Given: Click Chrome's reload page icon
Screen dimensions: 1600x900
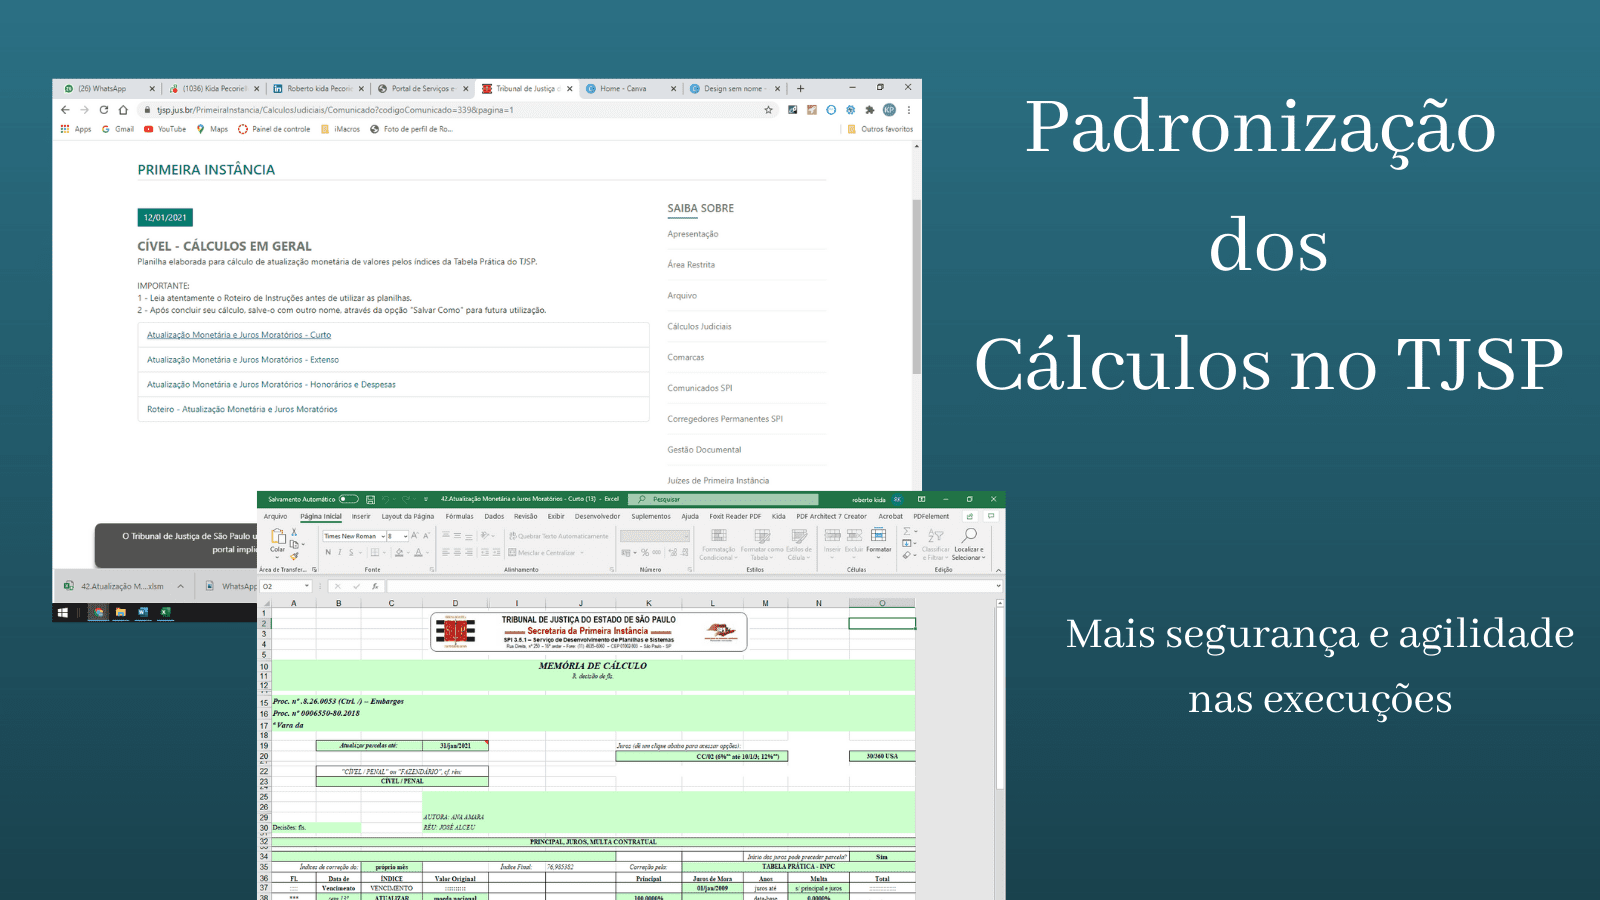Looking at the screenshot, I should [x=104, y=110].
